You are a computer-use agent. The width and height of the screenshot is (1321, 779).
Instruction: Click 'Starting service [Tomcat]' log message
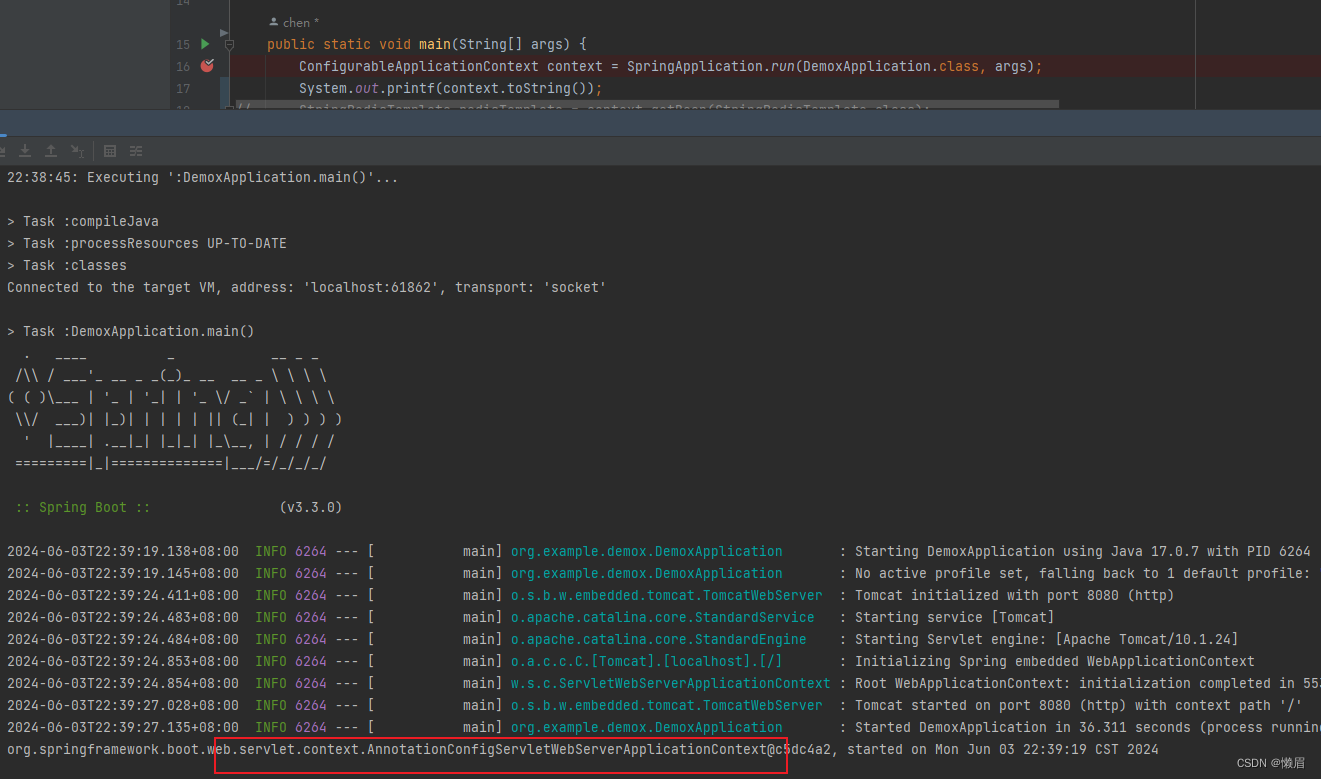[x=955, y=617]
